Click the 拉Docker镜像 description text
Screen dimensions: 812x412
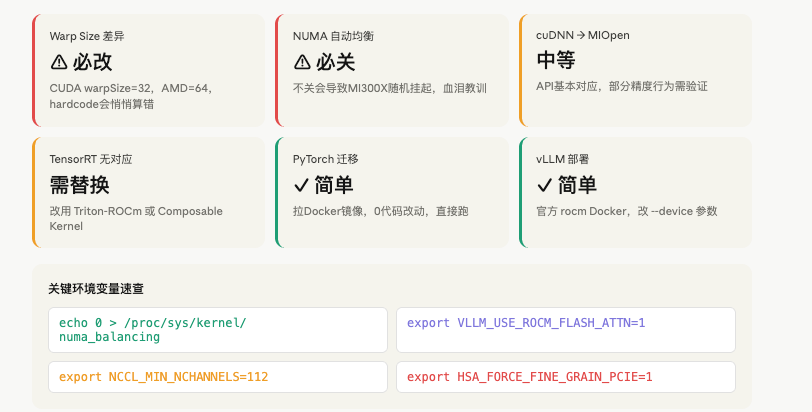pyautogui.click(x=381, y=211)
